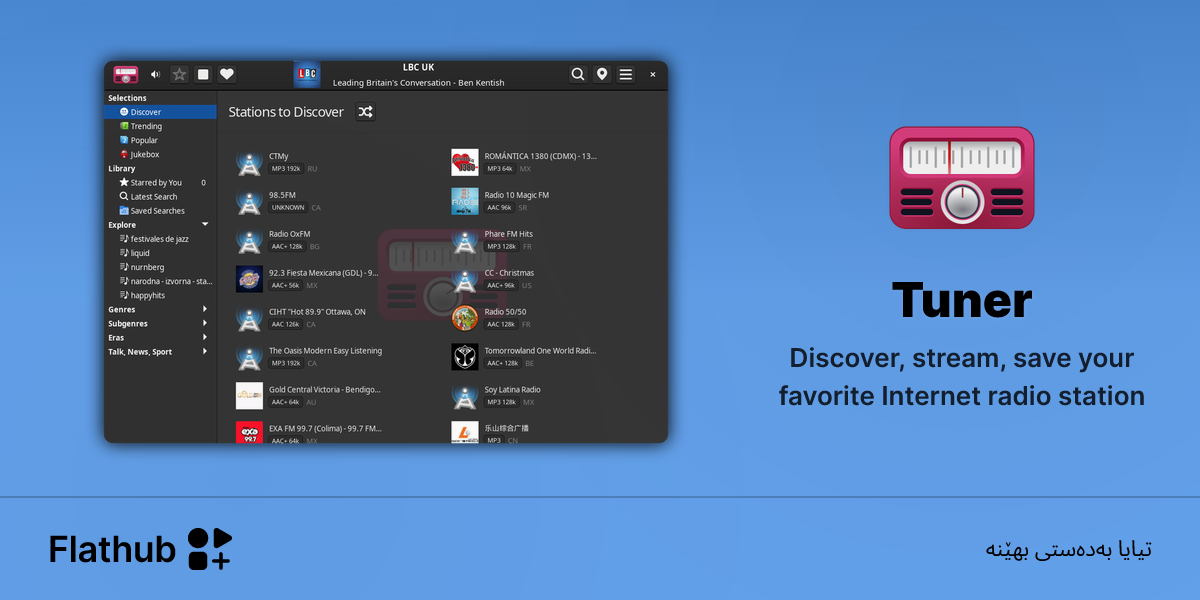Expand the Subgenres section
Screen dimensions: 1200x600
coord(205,323)
